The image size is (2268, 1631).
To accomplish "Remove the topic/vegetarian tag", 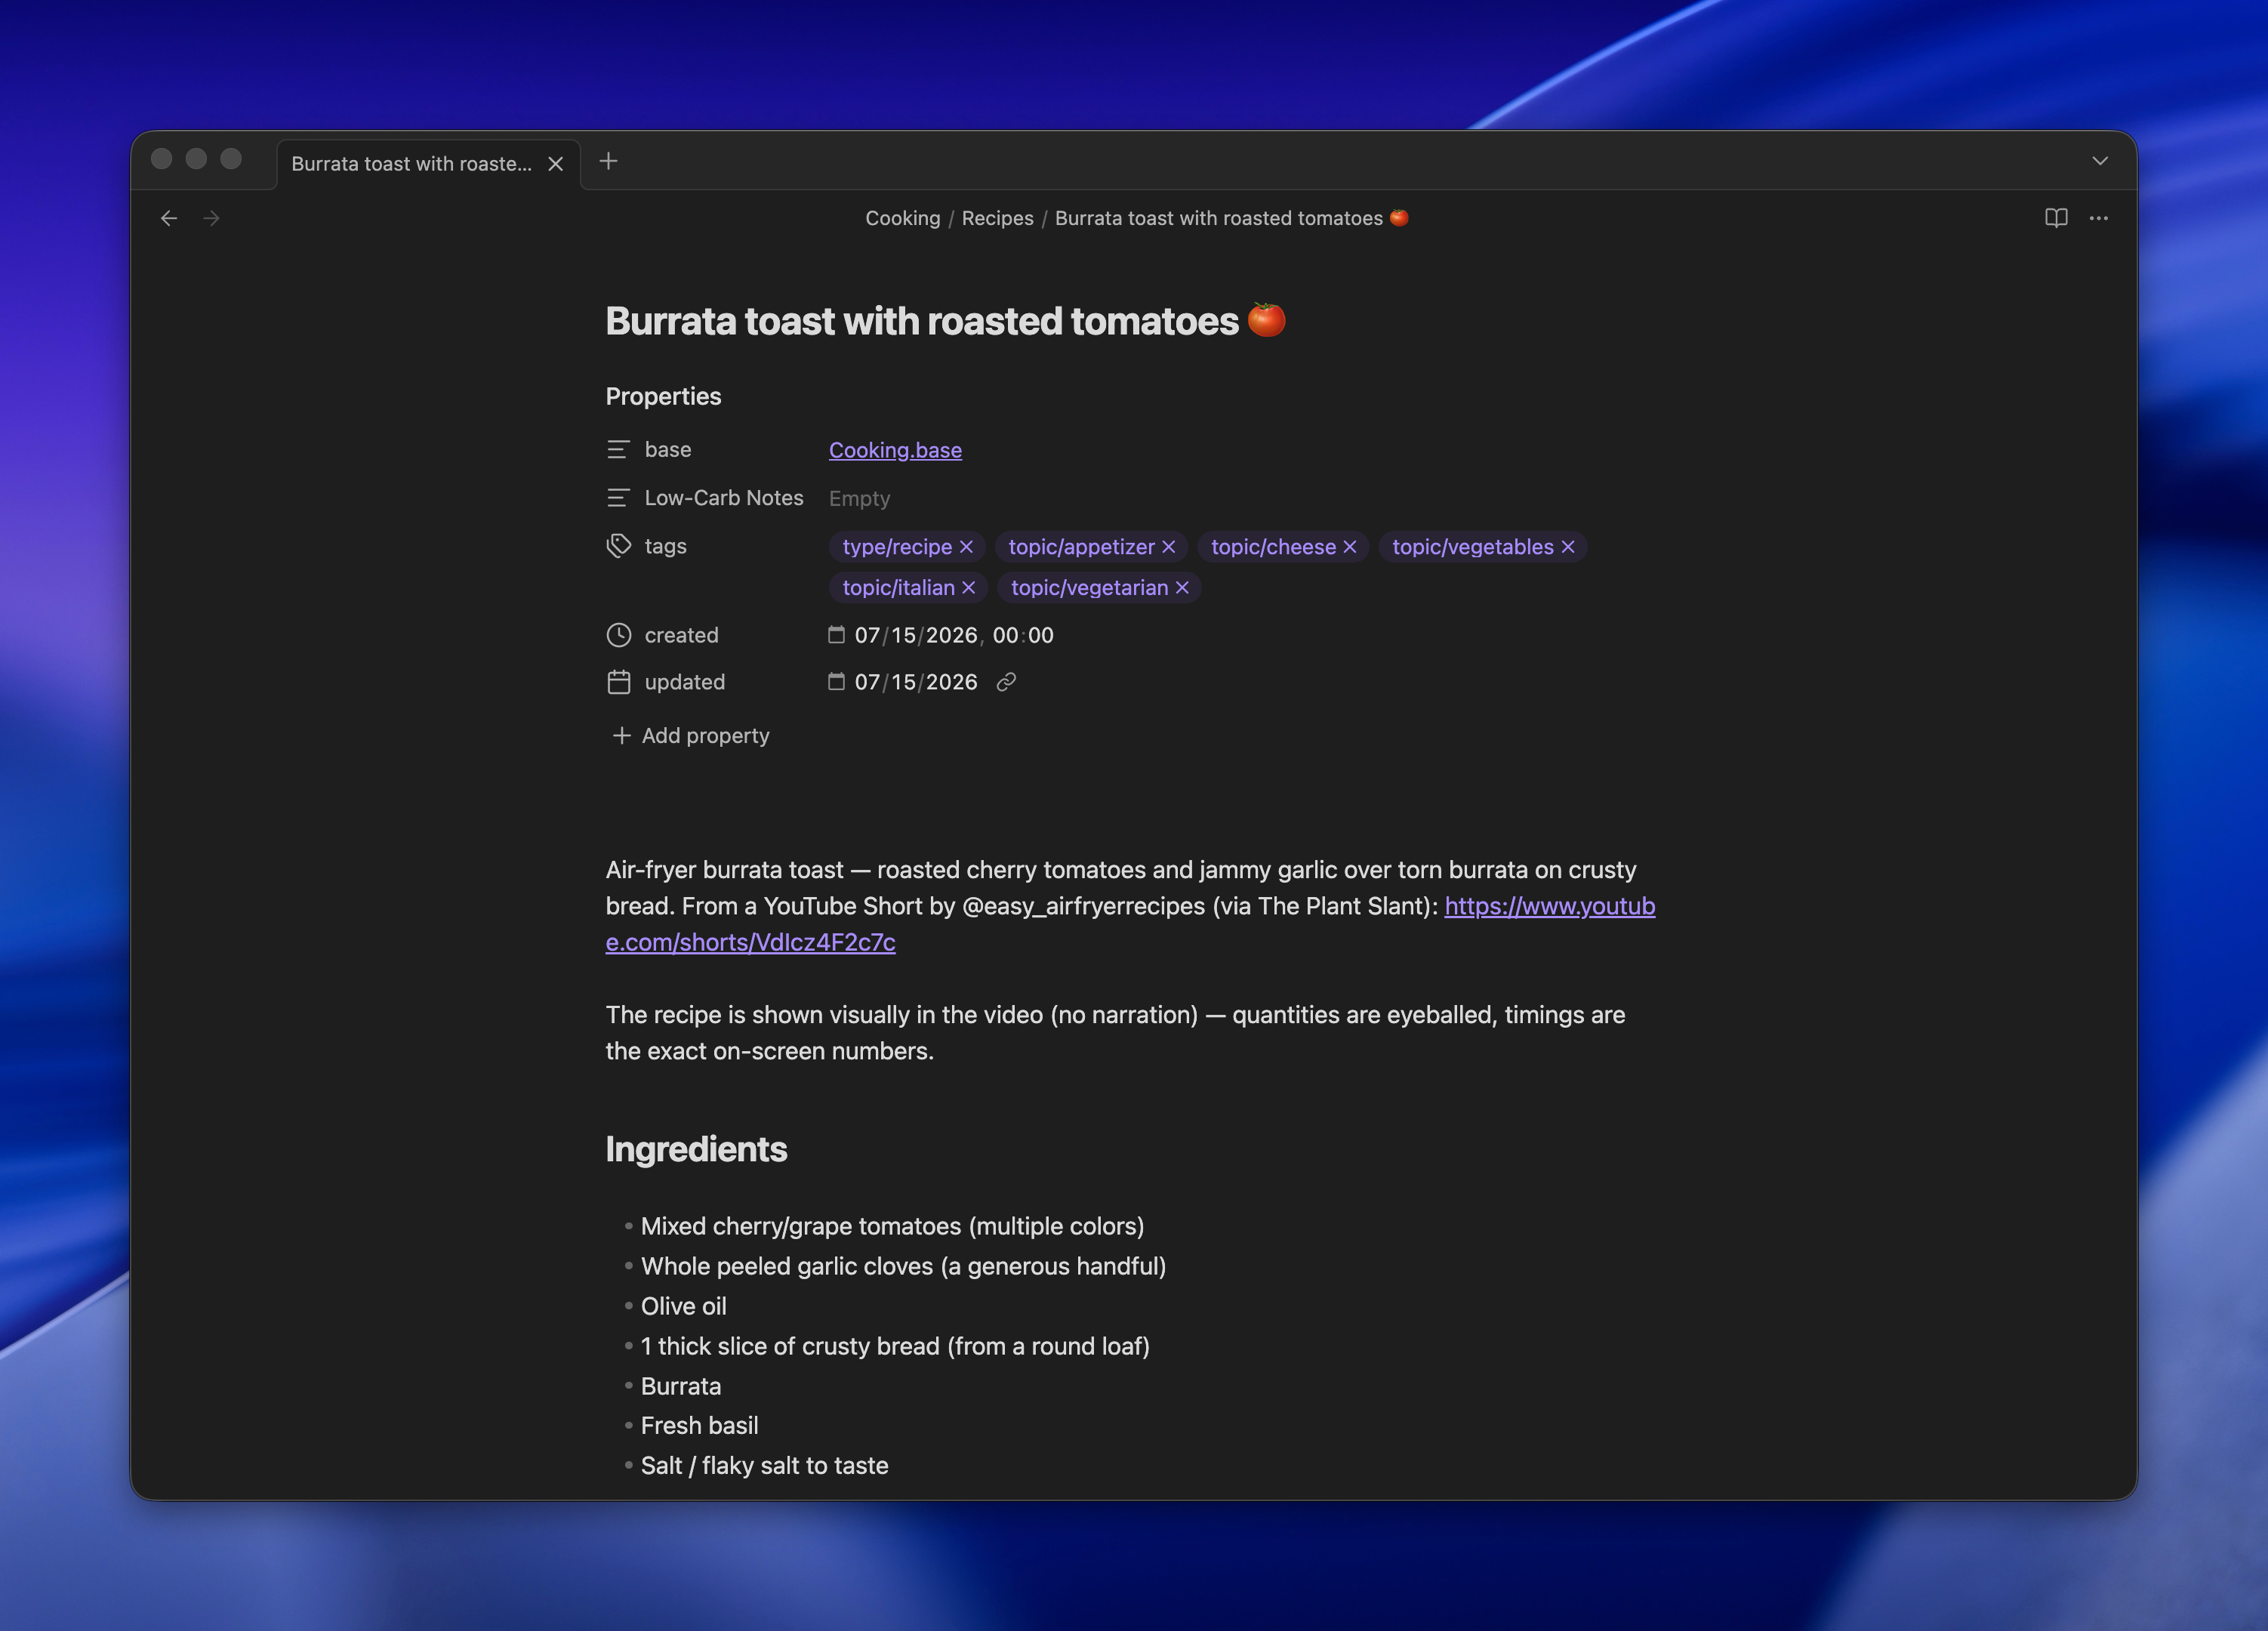I will tap(1182, 588).
